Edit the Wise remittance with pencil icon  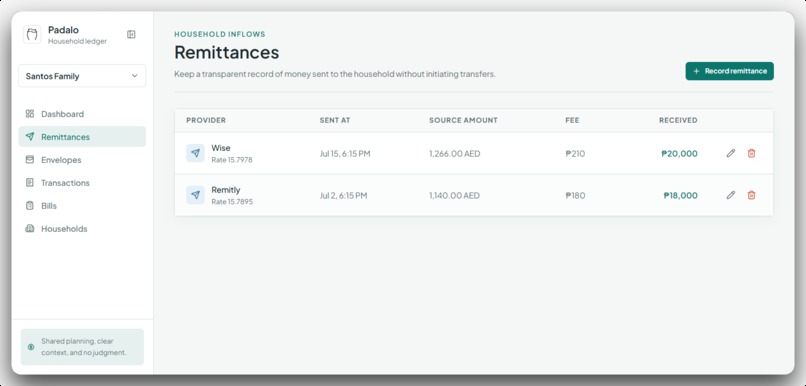[730, 153]
